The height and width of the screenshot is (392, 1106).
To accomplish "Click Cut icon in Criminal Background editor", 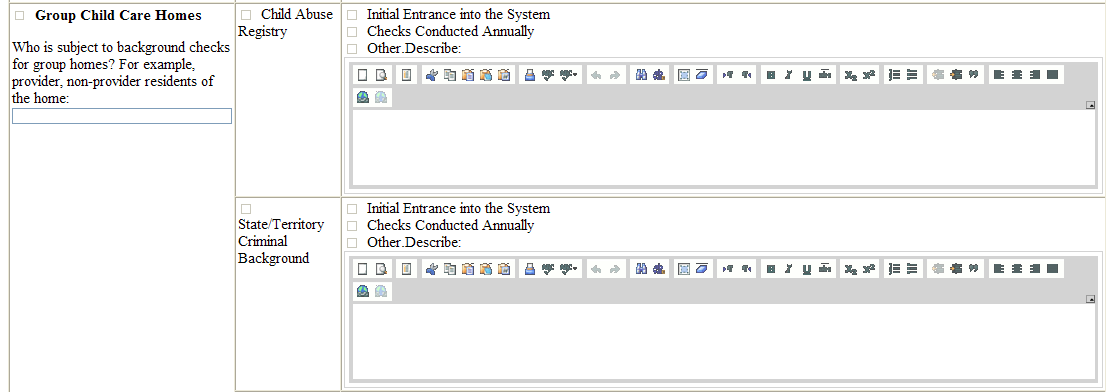I will point(432,269).
